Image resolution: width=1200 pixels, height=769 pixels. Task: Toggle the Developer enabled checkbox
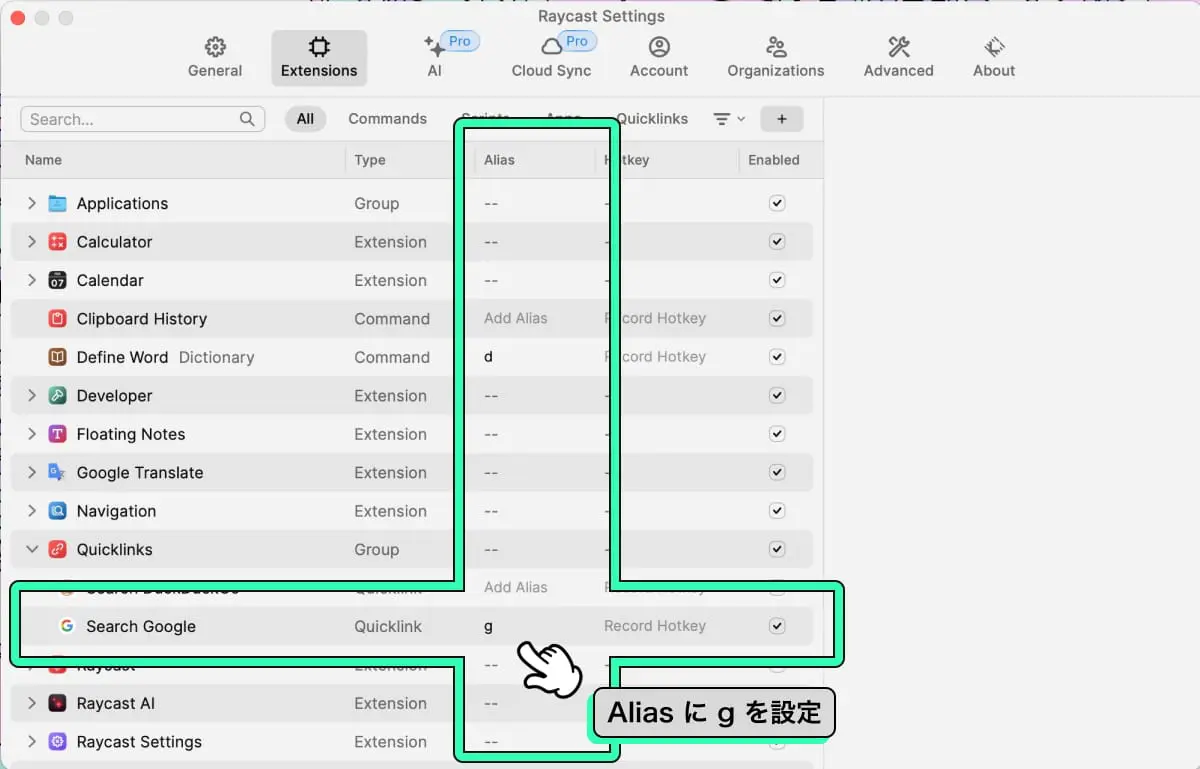click(x=777, y=396)
